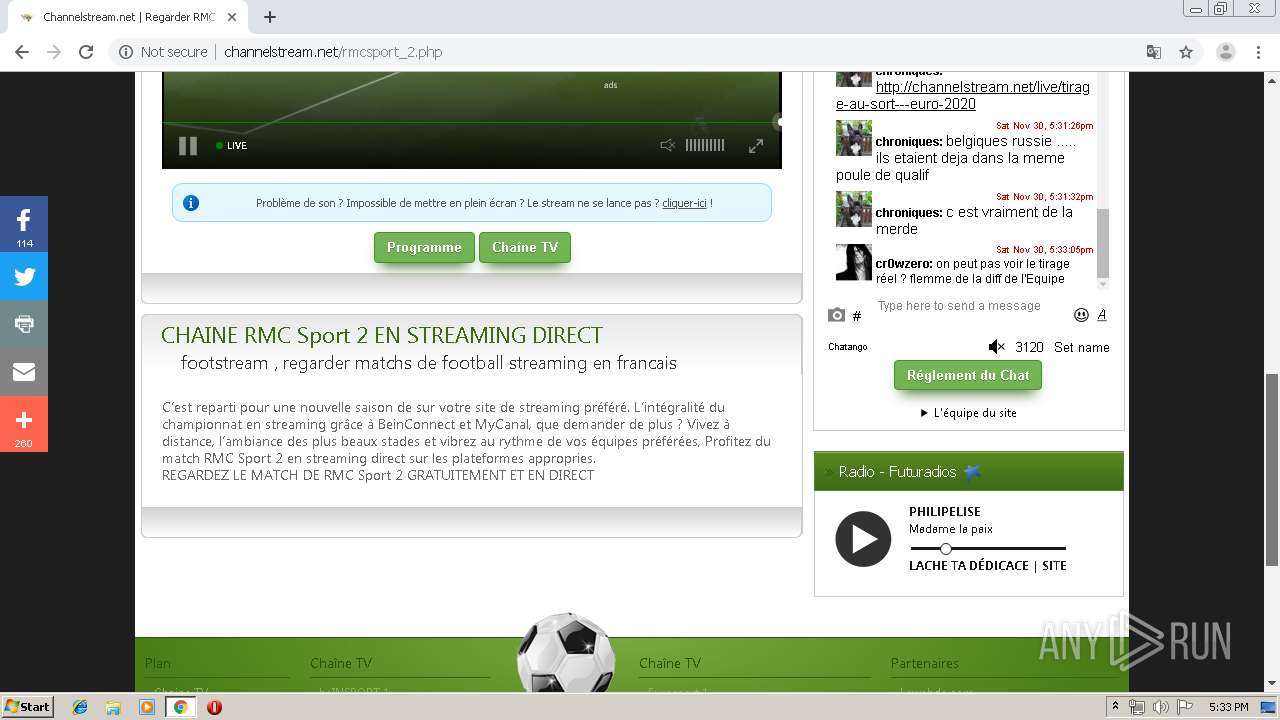Viewport: 1280px width, 720px height.
Task: Click footer 'Plan' heading
Action: (158, 663)
